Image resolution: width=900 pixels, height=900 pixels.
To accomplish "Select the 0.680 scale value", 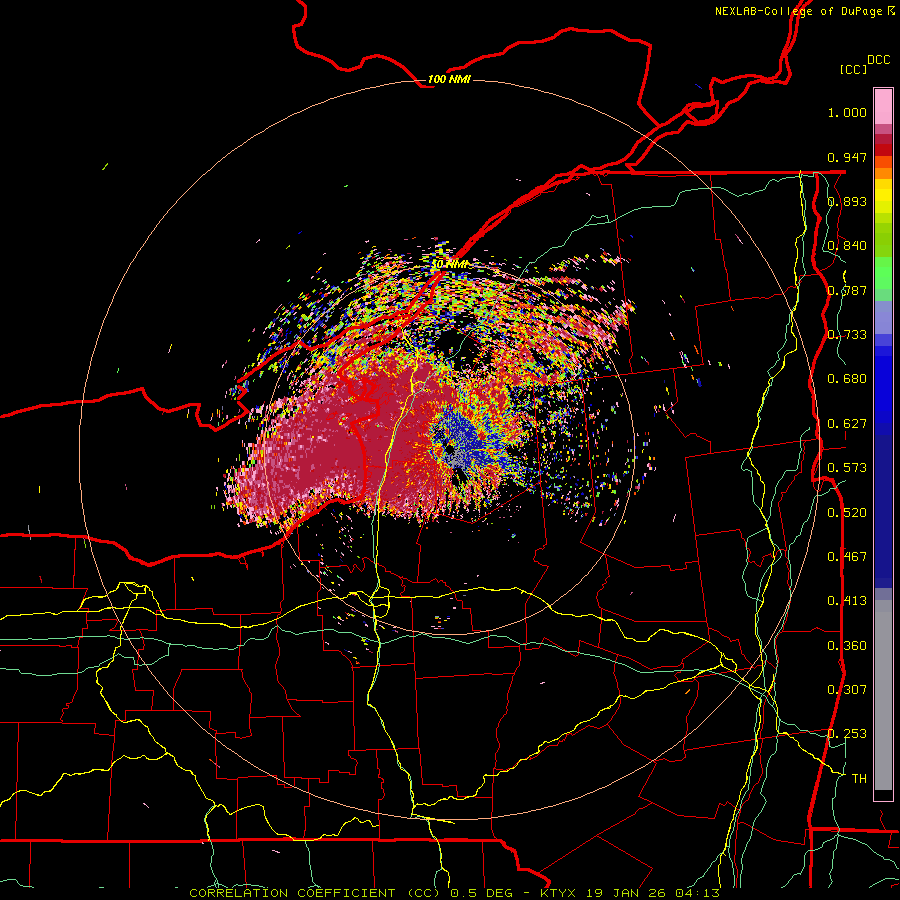I will (x=847, y=379).
